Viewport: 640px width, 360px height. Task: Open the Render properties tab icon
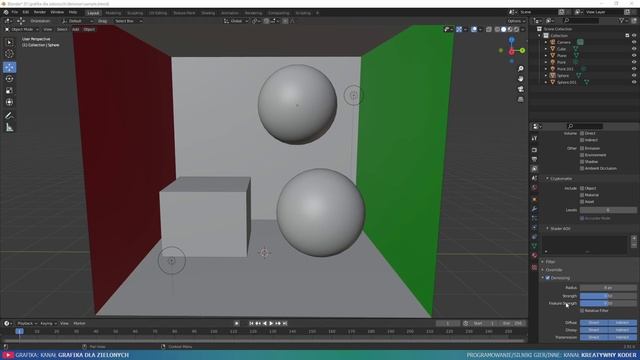534,150
